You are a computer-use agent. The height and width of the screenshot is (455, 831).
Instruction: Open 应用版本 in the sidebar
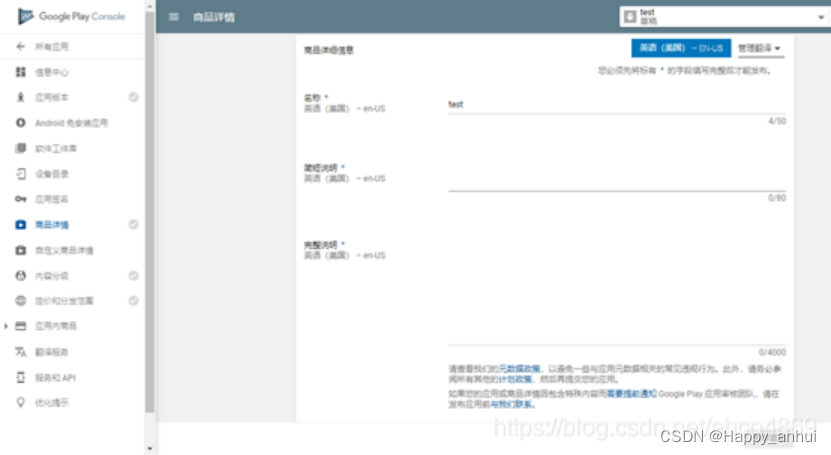52,97
